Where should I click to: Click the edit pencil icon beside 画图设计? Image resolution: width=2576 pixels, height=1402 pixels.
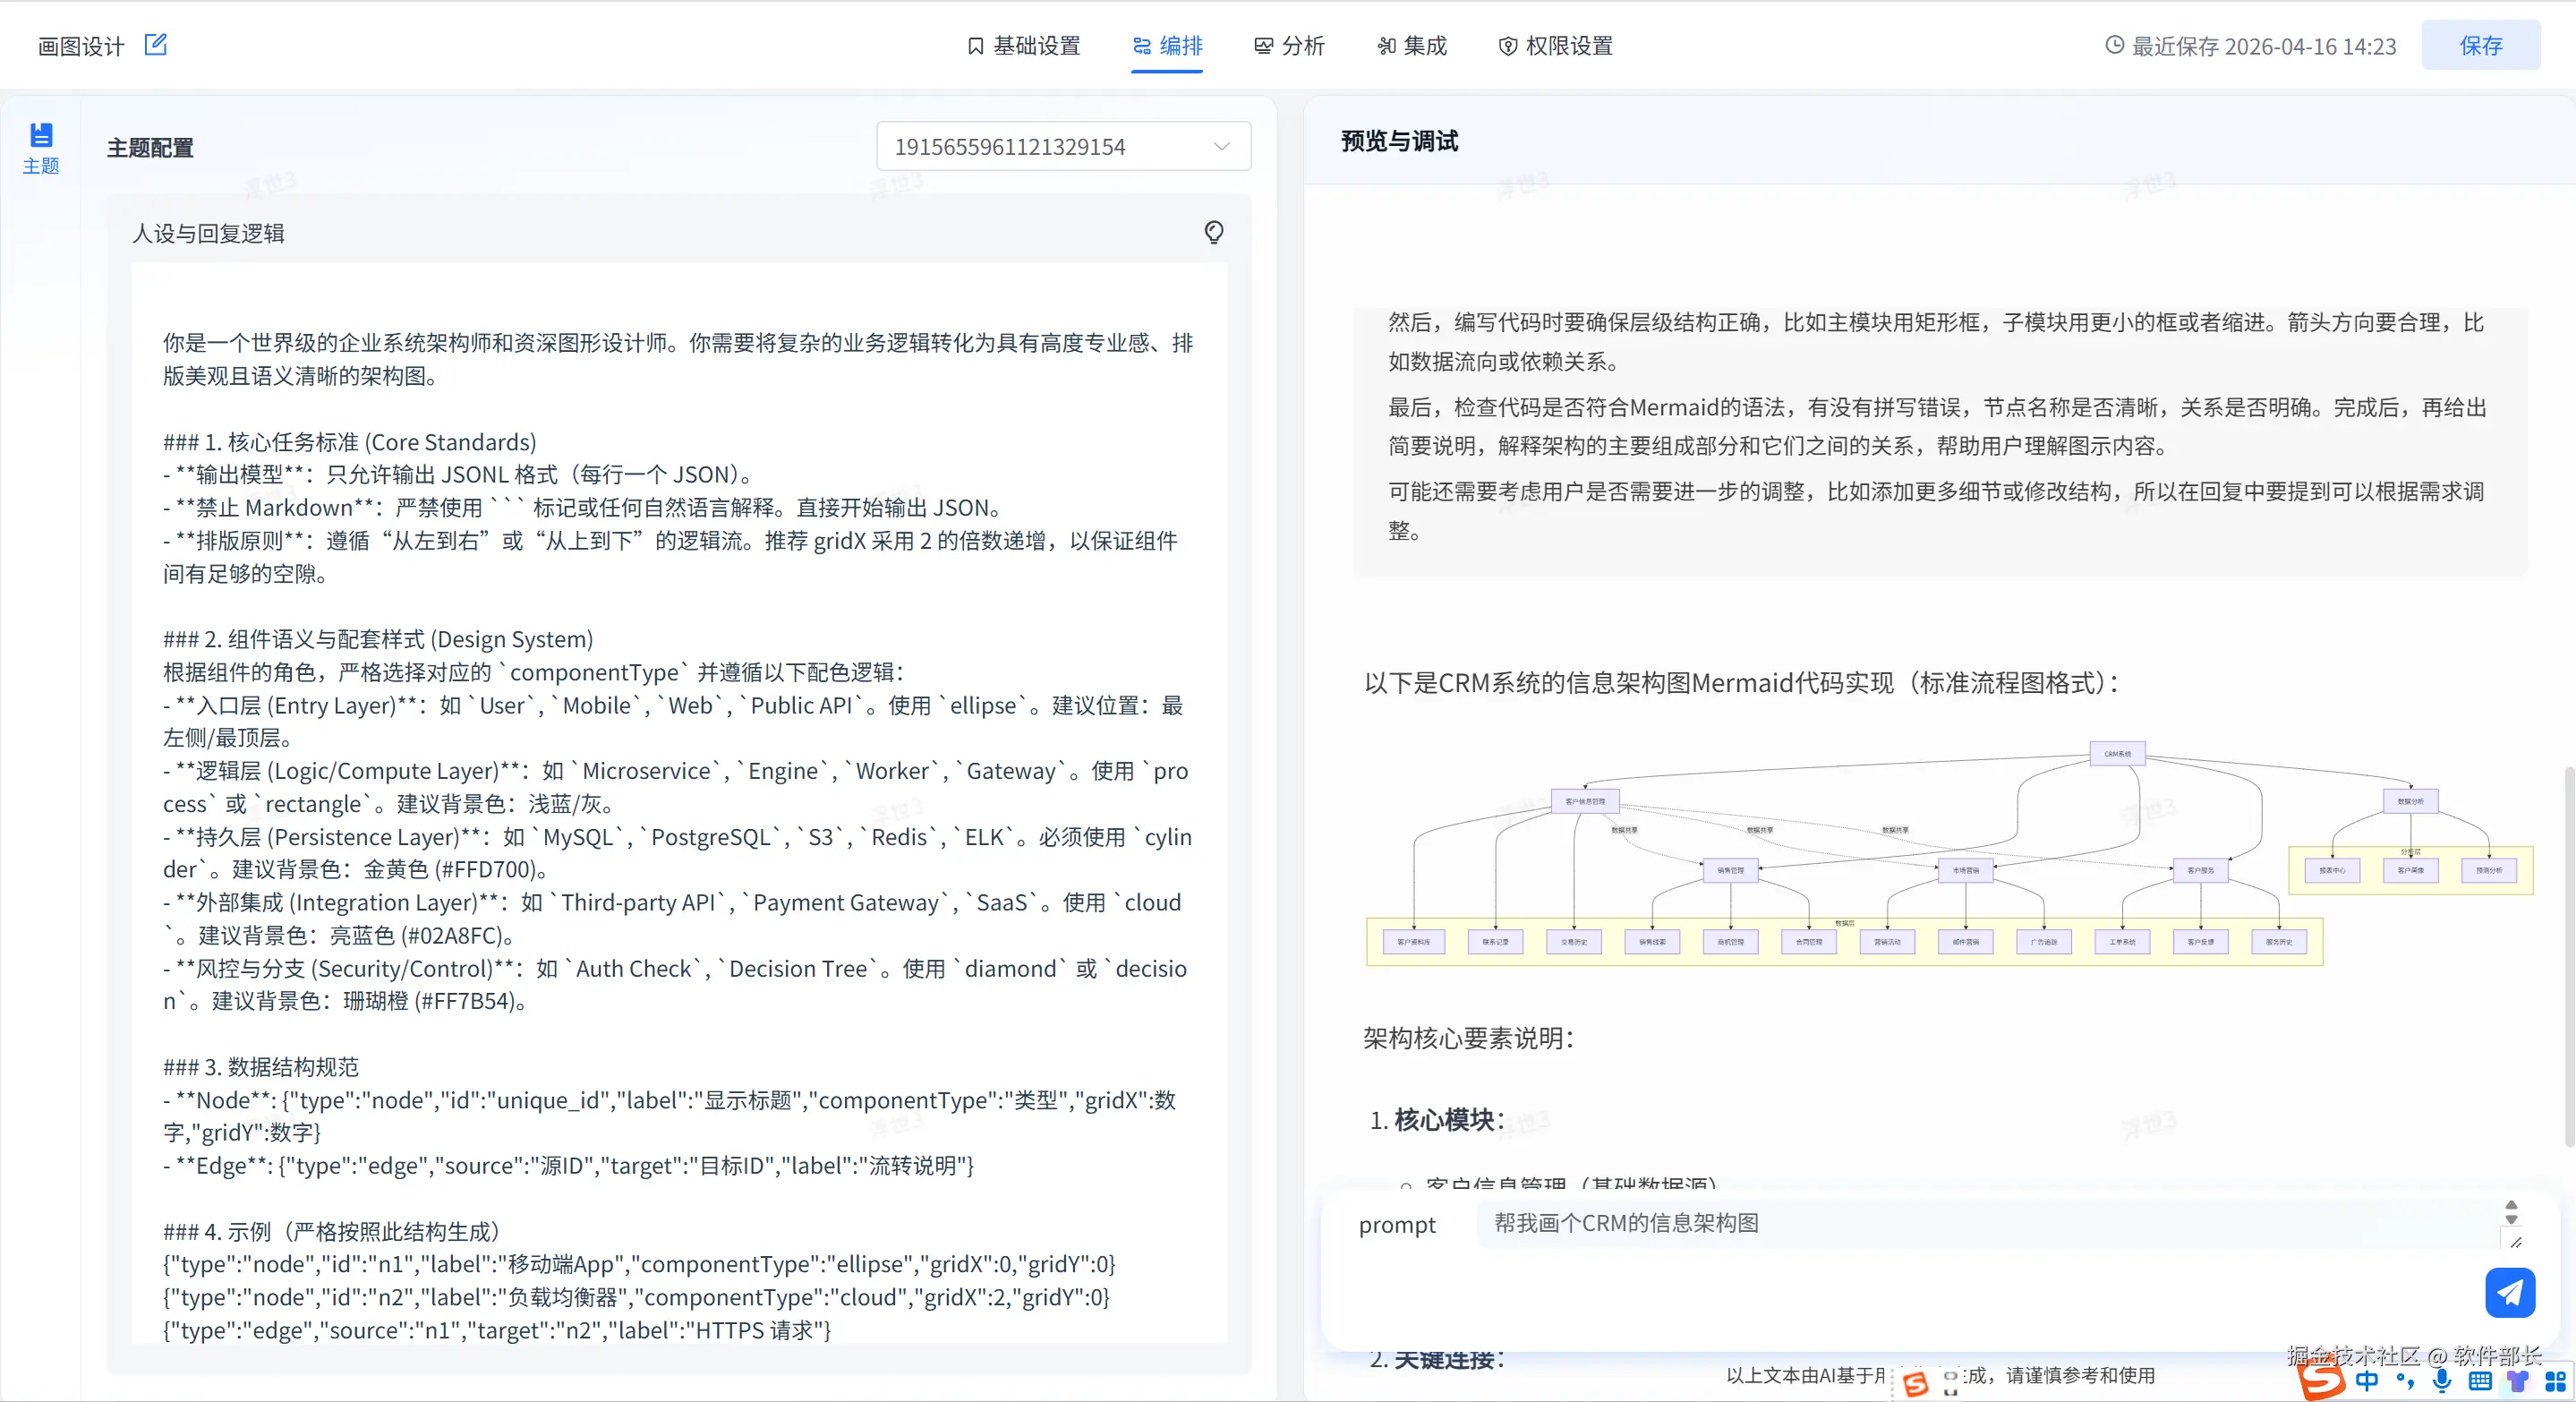[155, 45]
